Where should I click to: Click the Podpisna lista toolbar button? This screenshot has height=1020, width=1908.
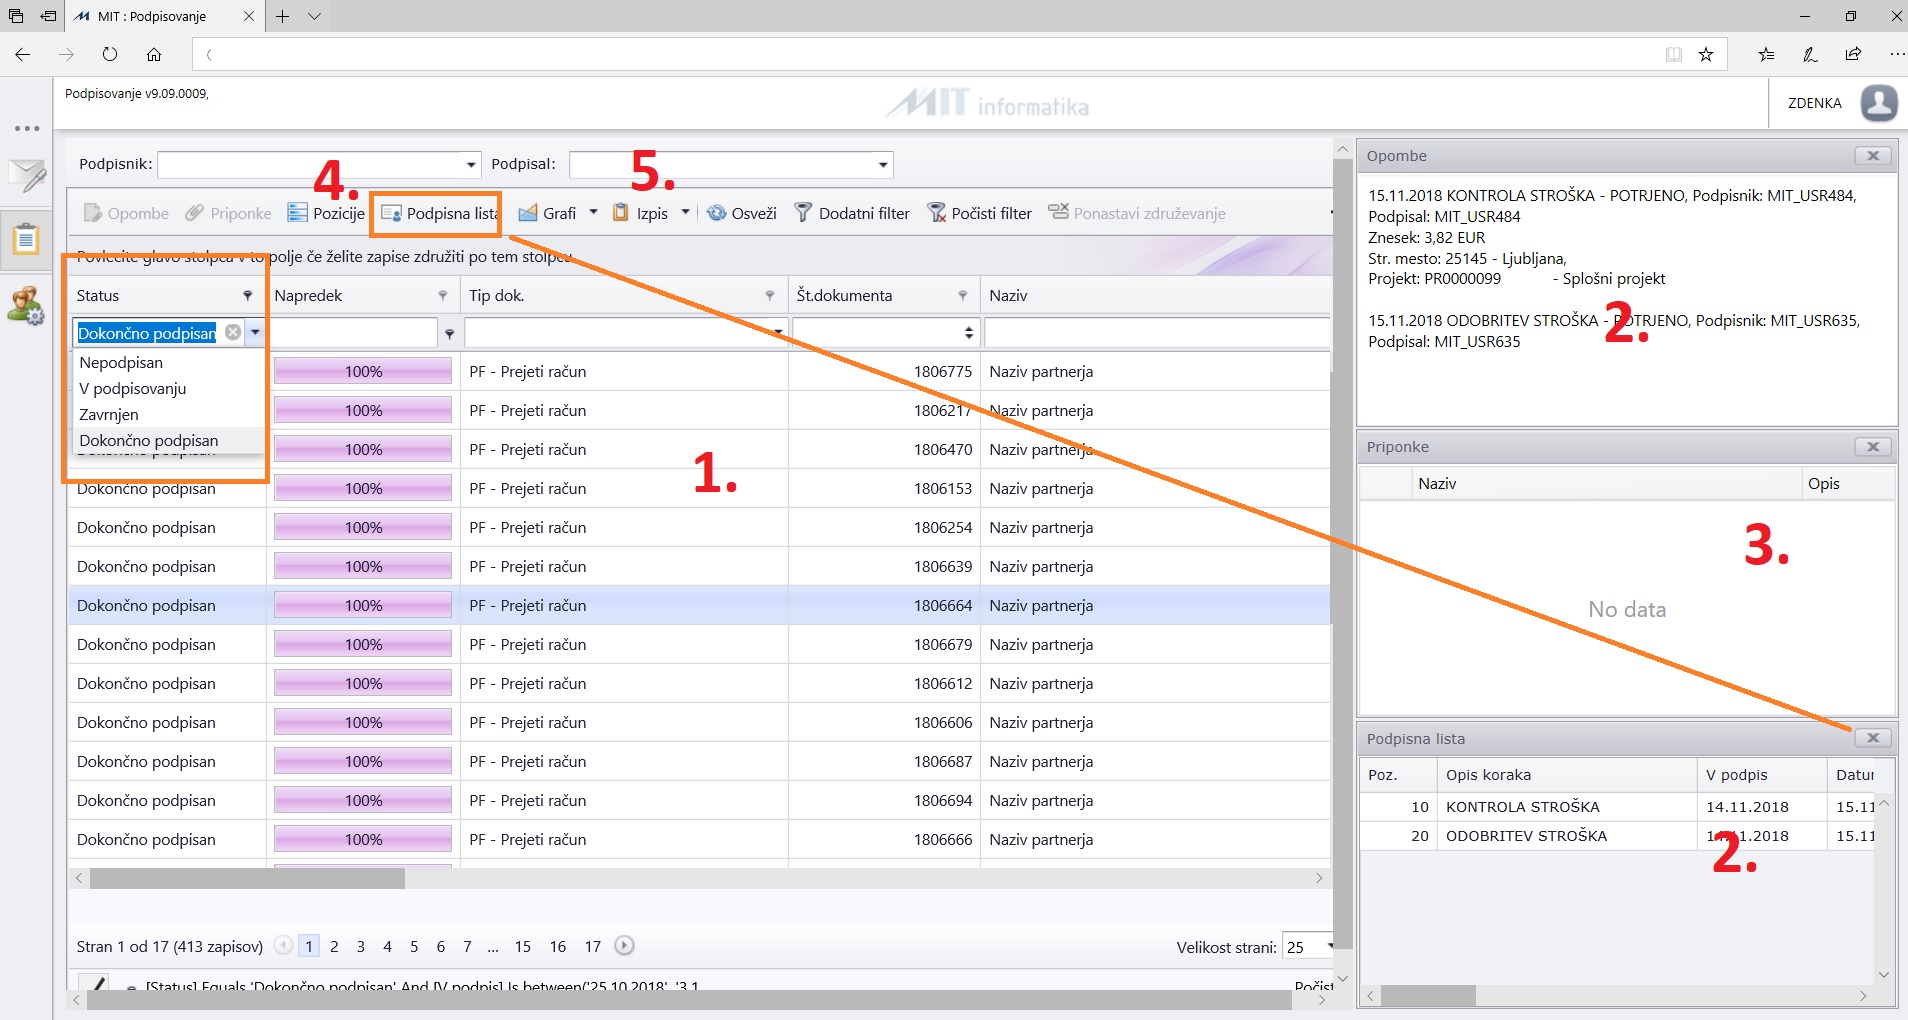point(439,213)
